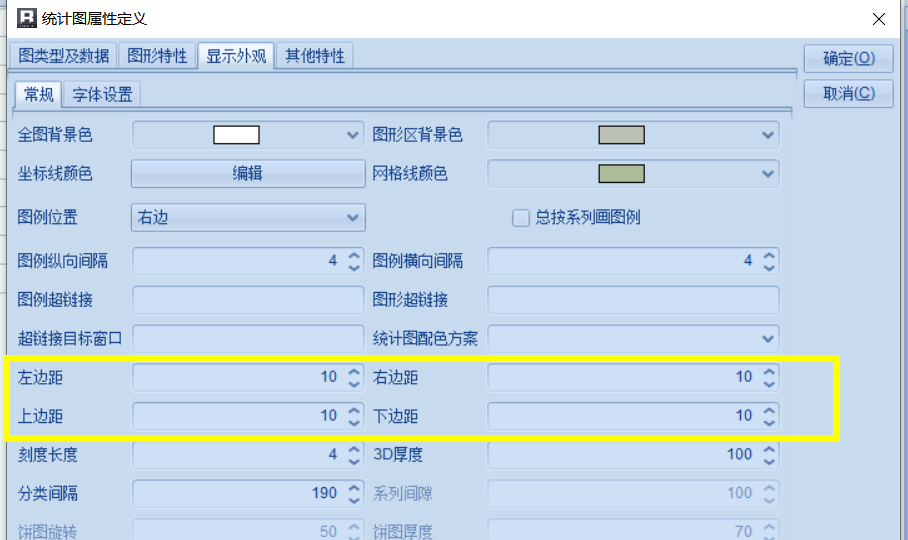Screen dimensions: 908x540
Task: Click the 编辑 button for 坐标线颜色
Action: (x=248, y=174)
